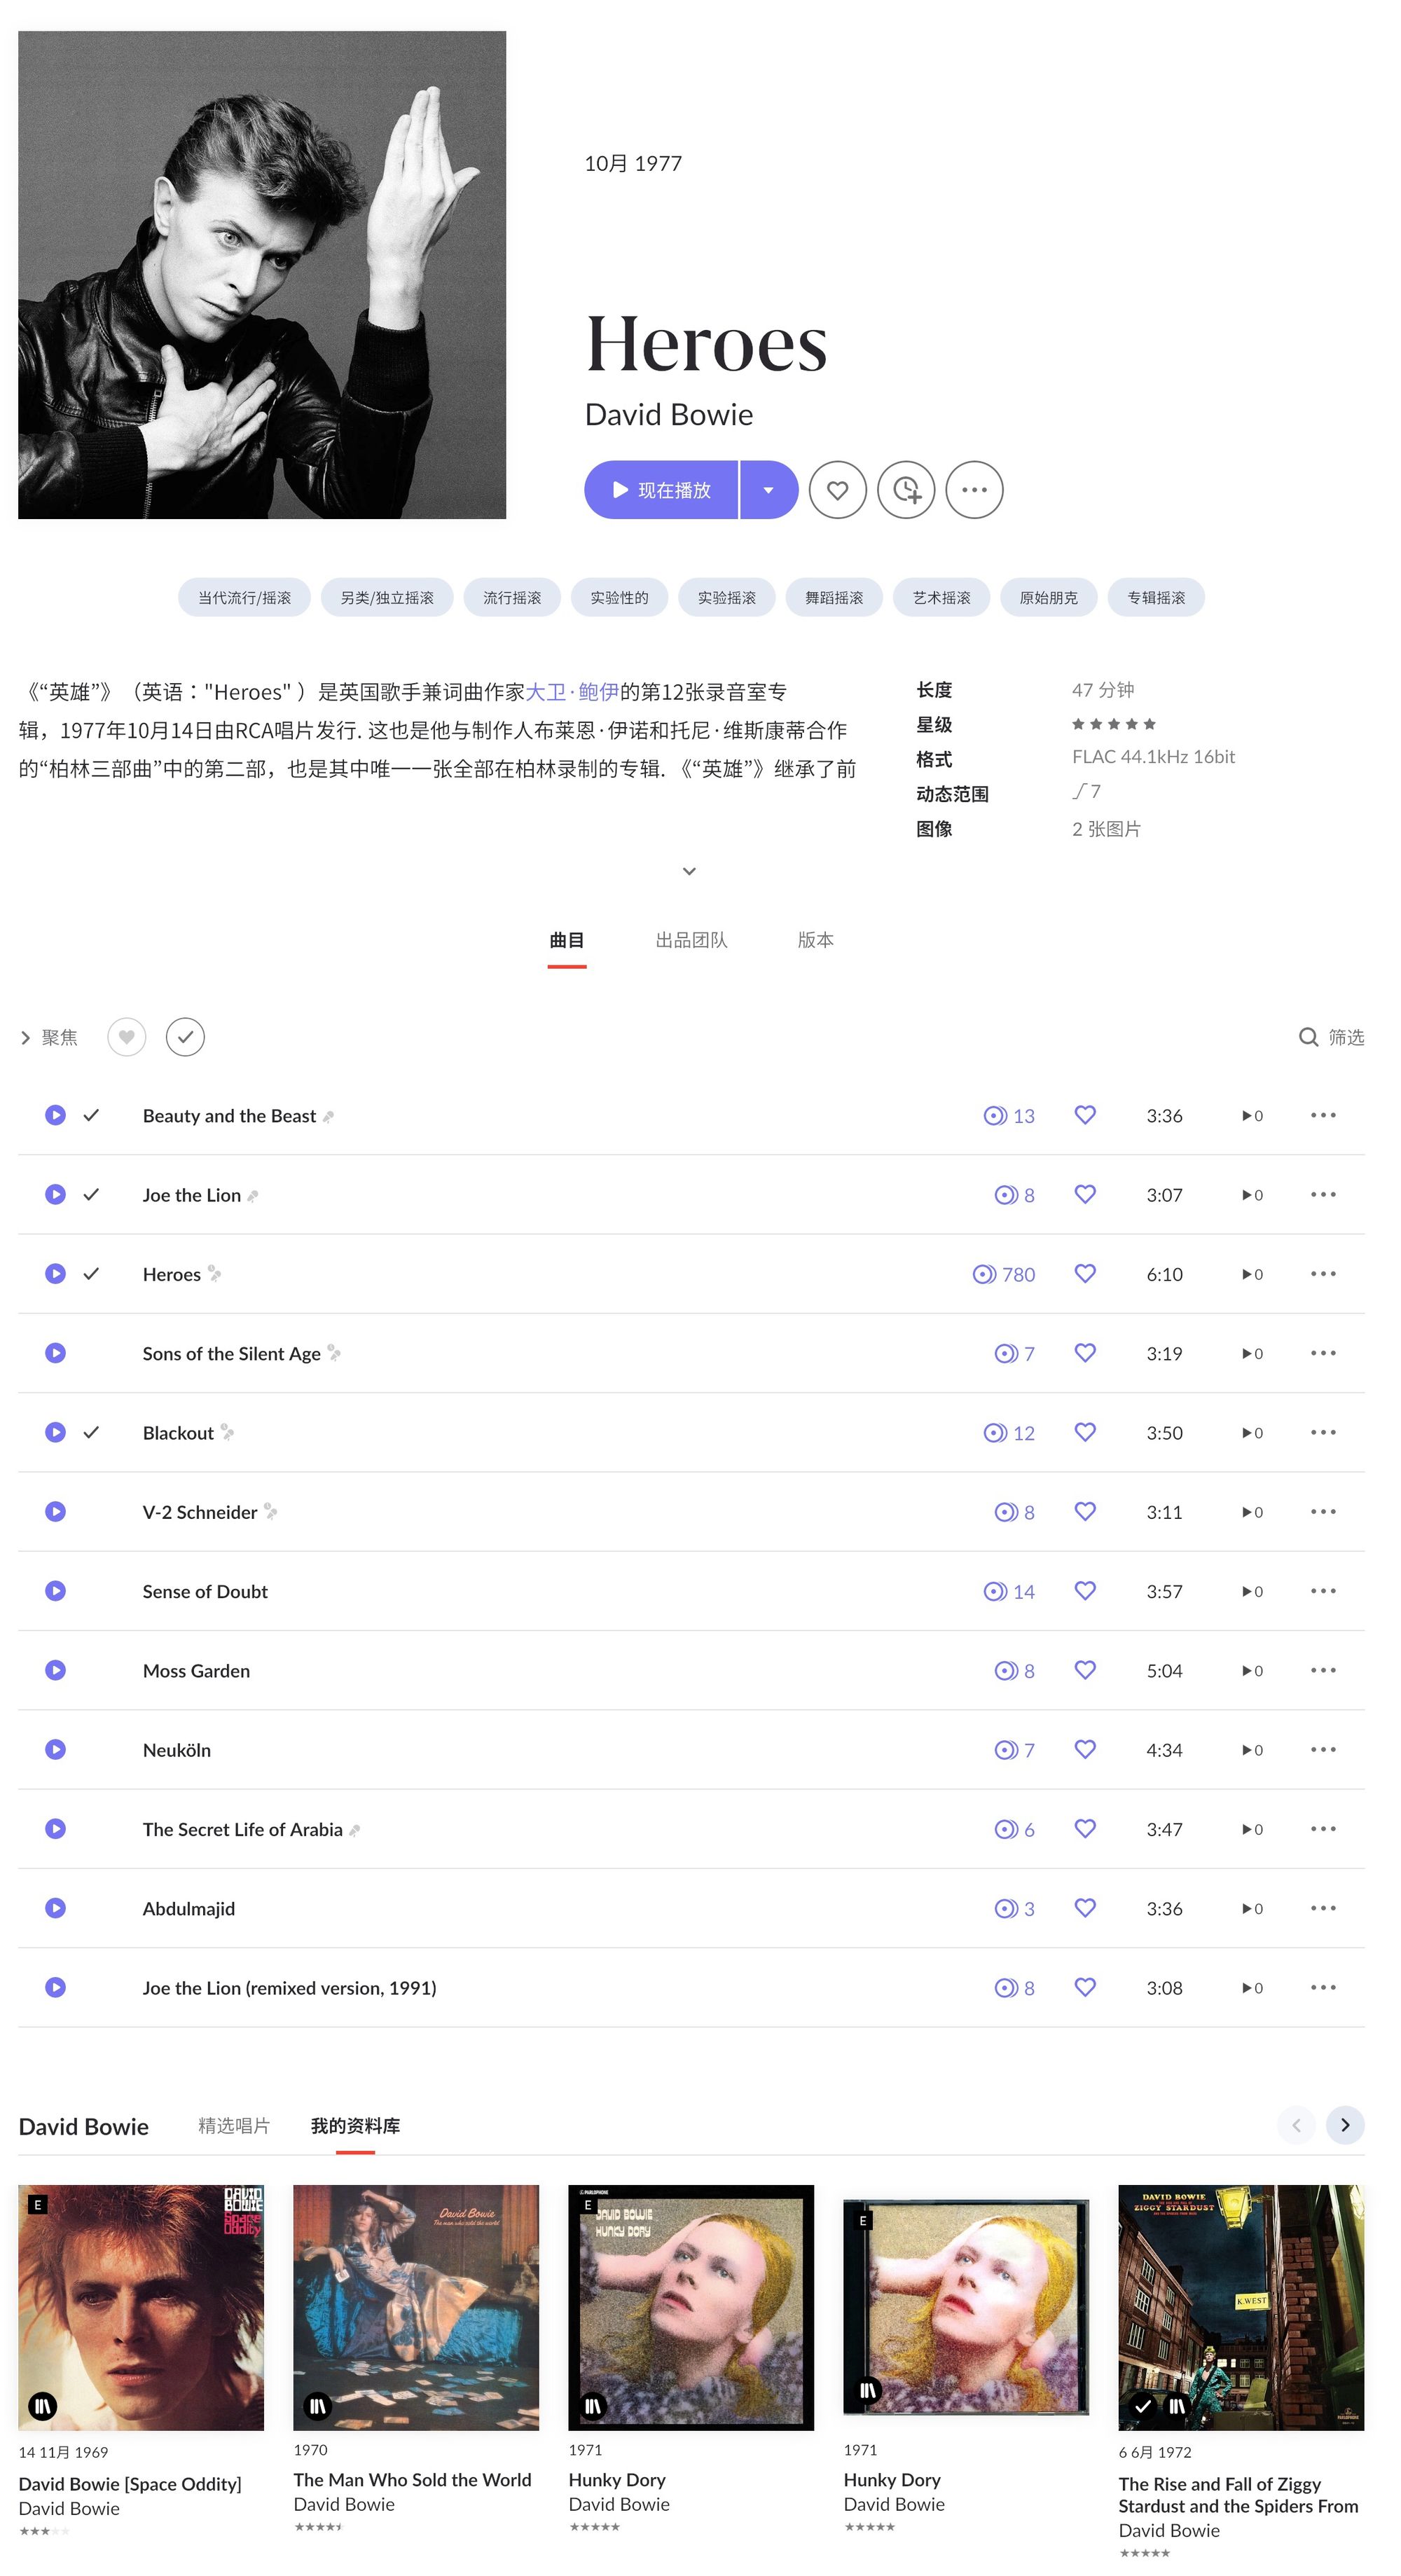Open The Man Who Sold the World album
Image resolution: width=1401 pixels, height=2576 pixels.
point(415,2307)
